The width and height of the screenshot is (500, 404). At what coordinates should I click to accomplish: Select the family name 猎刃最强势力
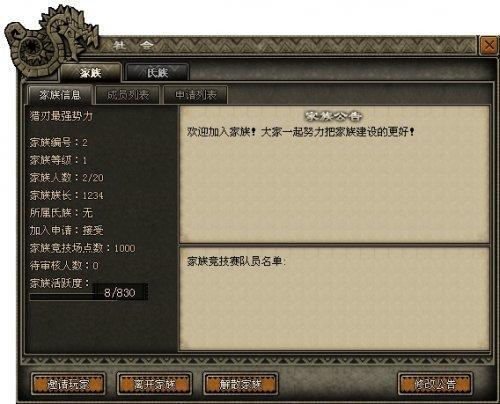pyautogui.click(x=61, y=116)
